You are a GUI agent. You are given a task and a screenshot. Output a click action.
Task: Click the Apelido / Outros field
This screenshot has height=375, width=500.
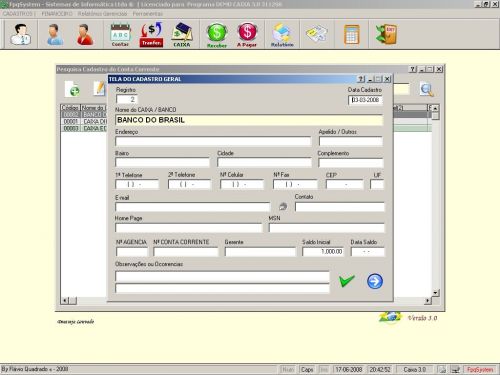[x=351, y=141]
